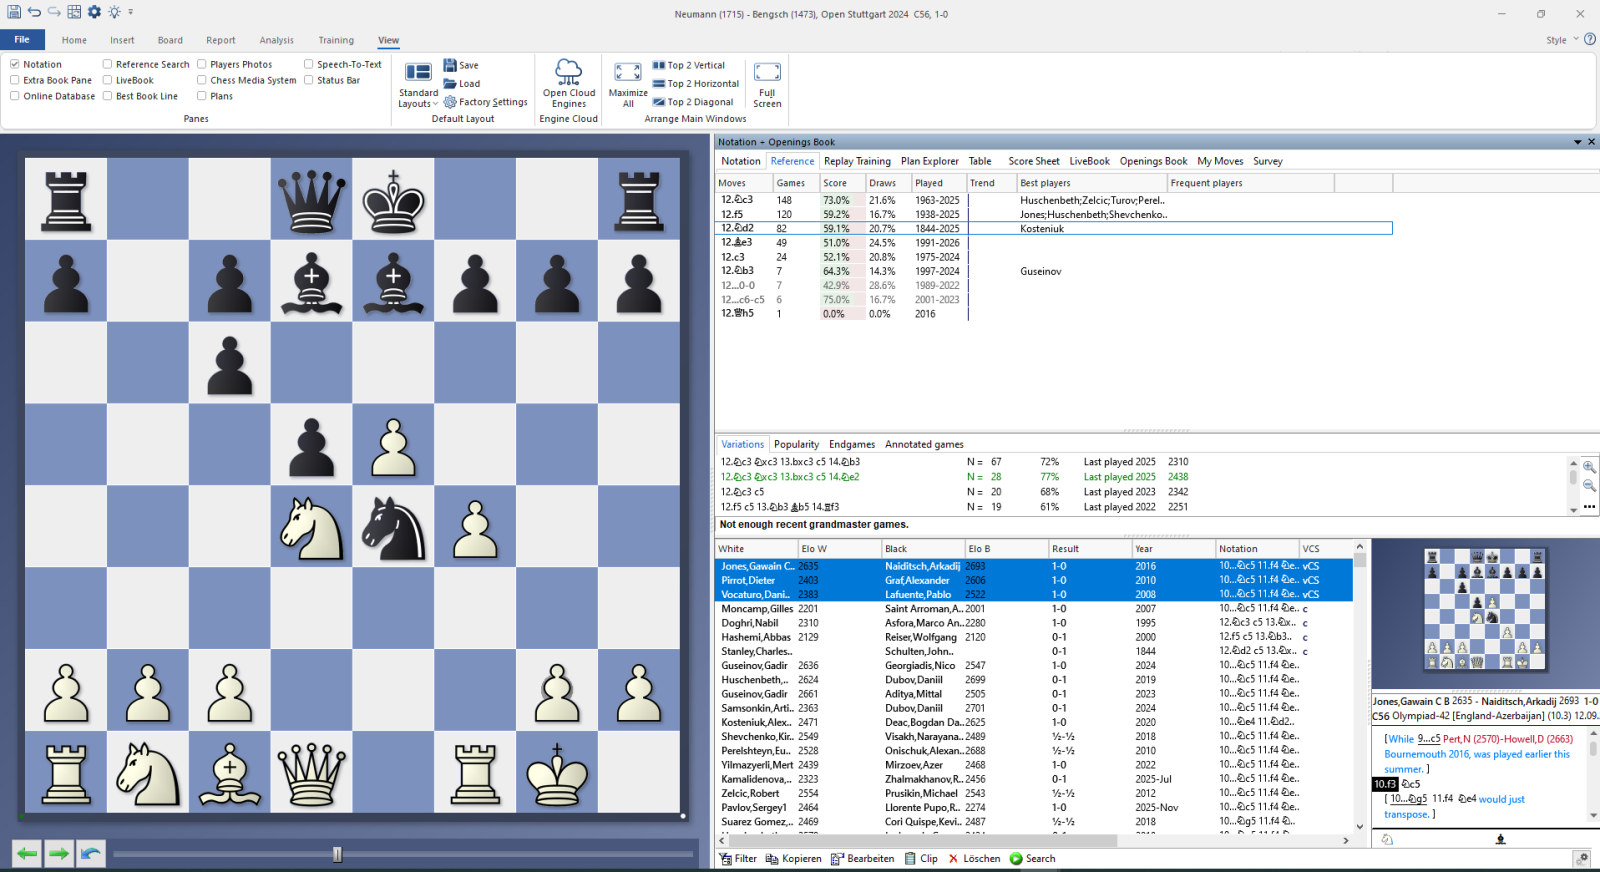Step back one move with green left arrow
1600x872 pixels.
tap(27, 853)
